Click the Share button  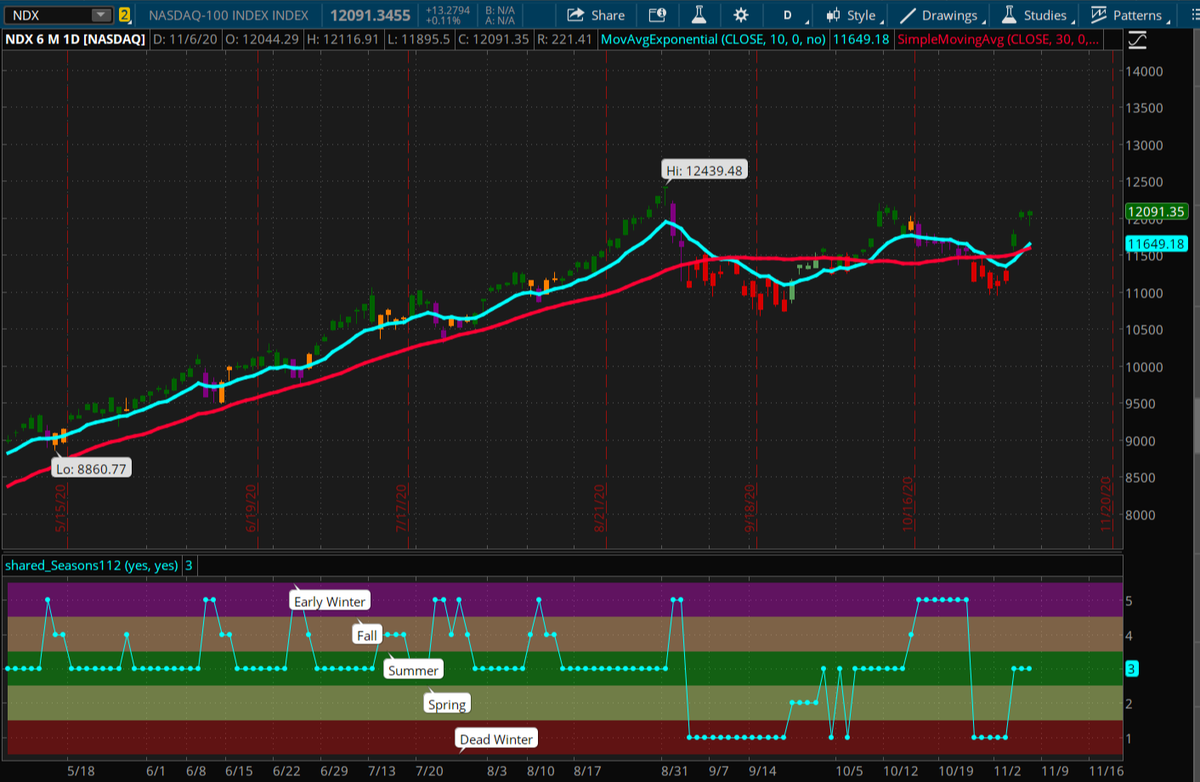click(596, 15)
